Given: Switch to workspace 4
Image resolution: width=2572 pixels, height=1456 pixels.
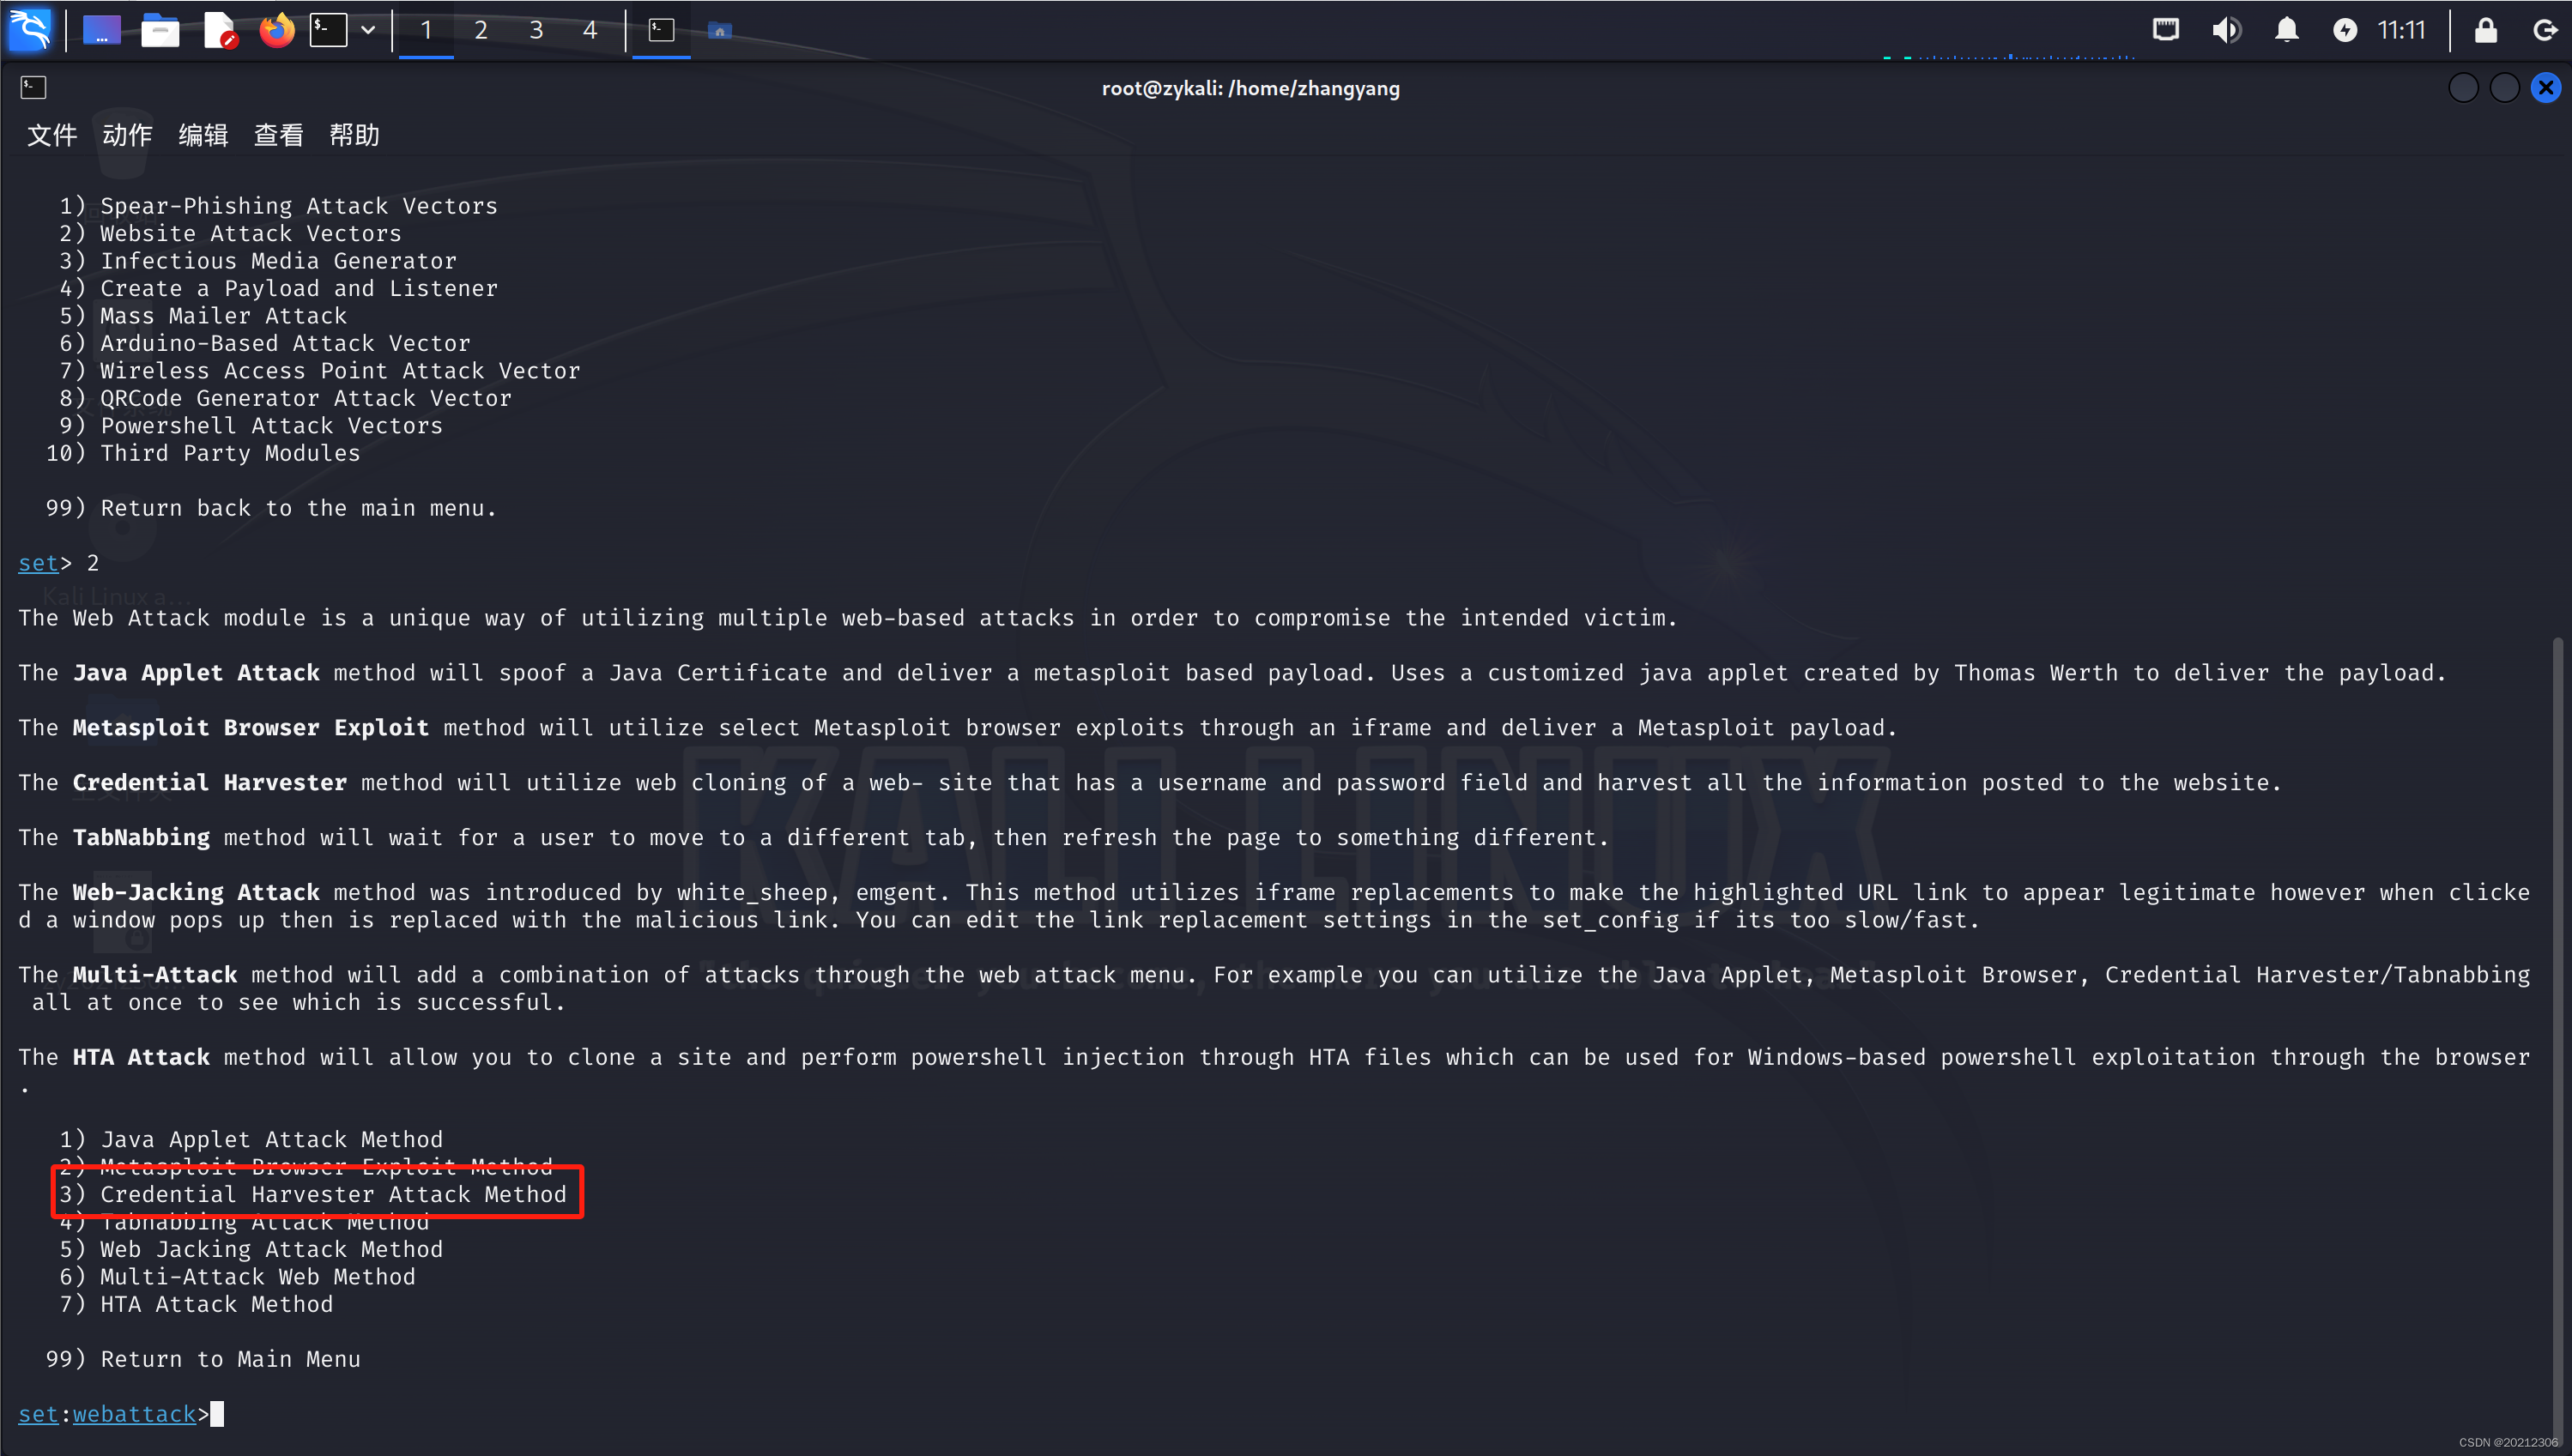Looking at the screenshot, I should click(x=590, y=30).
